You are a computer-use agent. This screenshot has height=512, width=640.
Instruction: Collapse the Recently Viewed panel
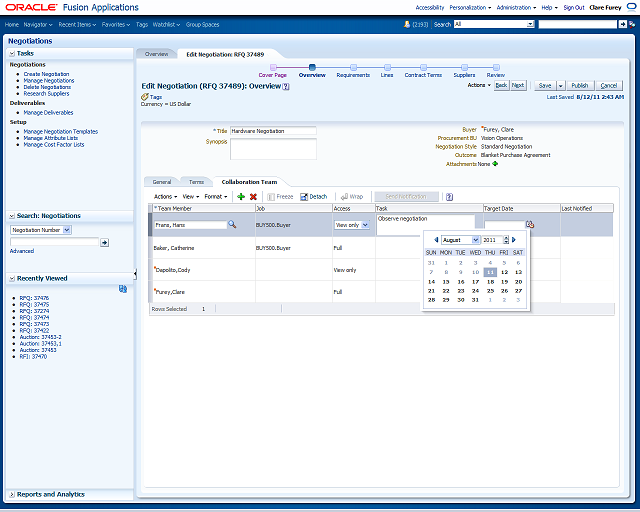point(12,278)
